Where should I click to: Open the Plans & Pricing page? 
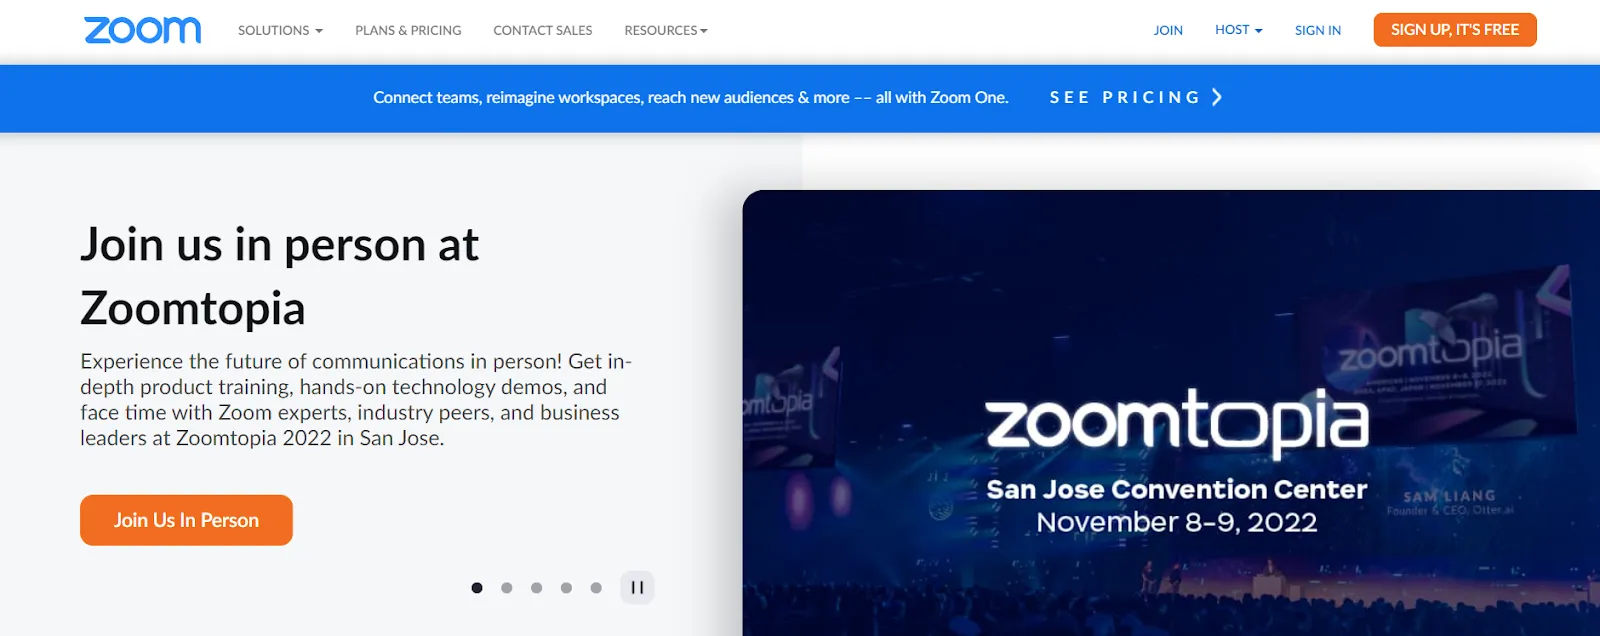click(408, 30)
